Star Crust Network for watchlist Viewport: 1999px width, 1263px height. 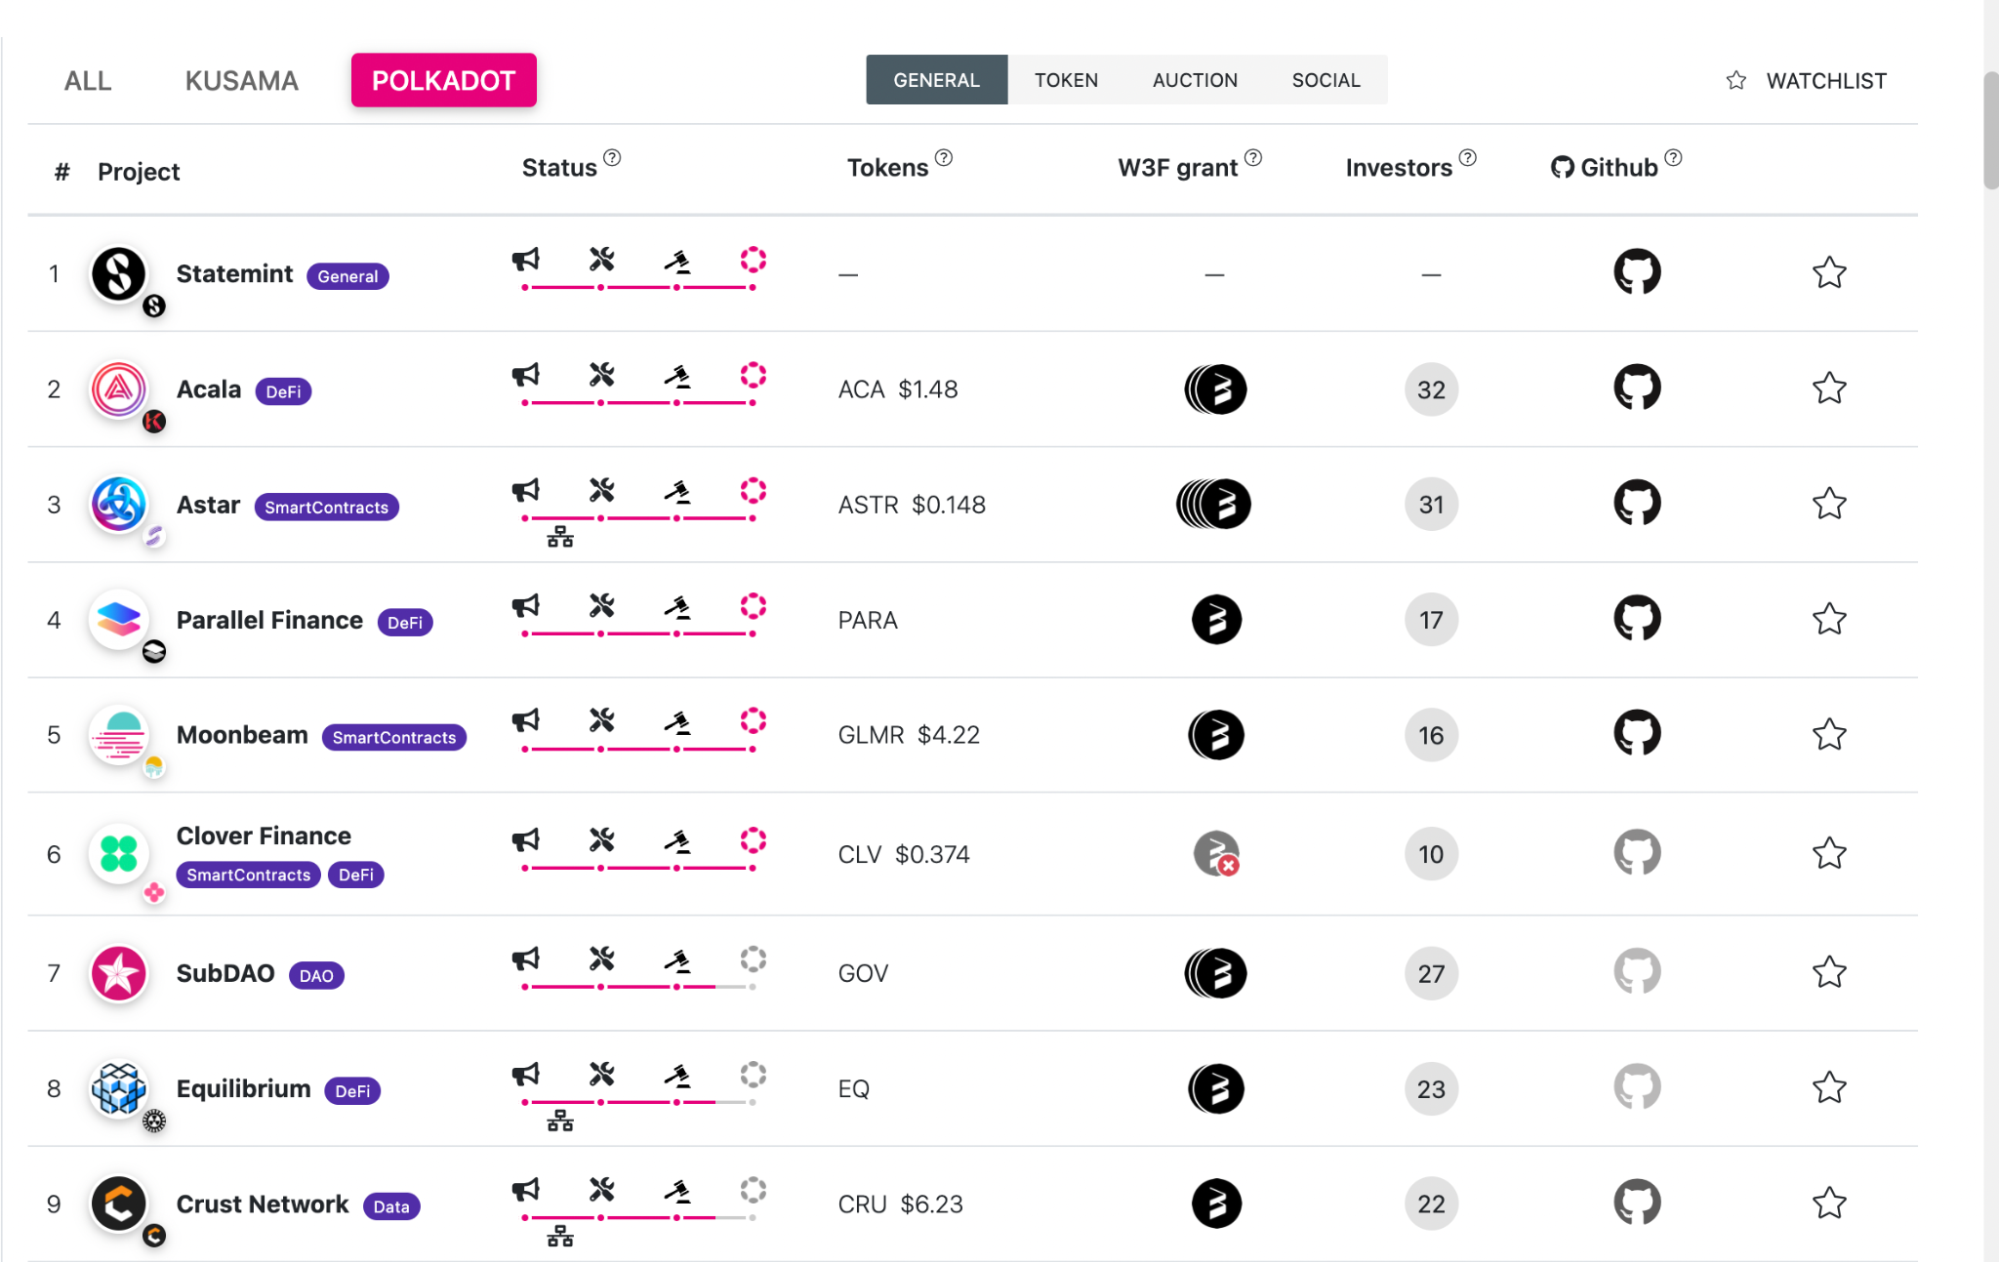(1829, 1203)
